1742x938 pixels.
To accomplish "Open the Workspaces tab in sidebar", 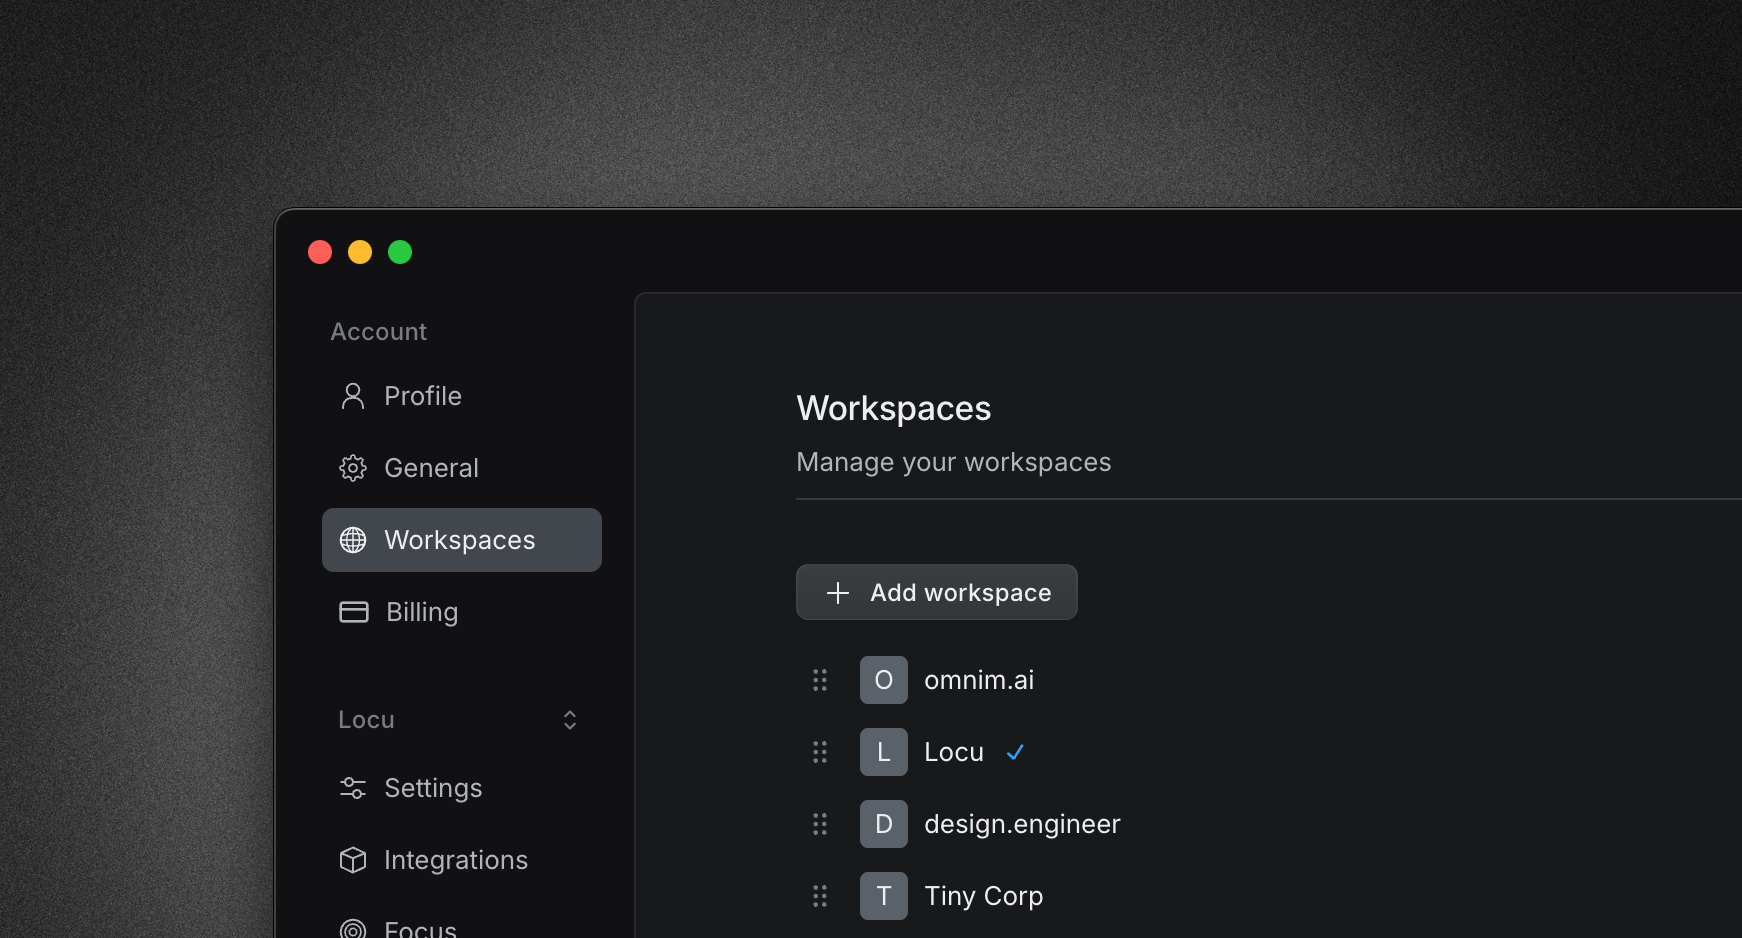I will pos(461,540).
